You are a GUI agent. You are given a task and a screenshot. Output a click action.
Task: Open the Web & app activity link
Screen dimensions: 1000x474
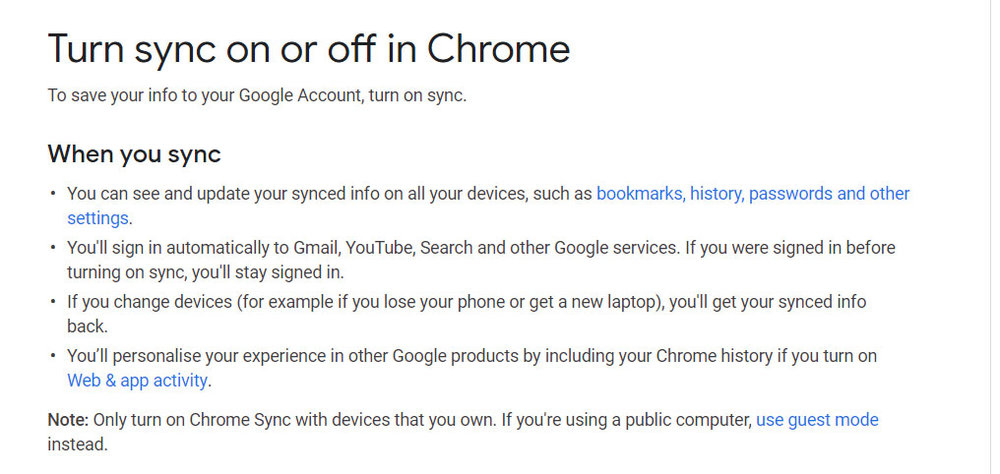[137, 381]
